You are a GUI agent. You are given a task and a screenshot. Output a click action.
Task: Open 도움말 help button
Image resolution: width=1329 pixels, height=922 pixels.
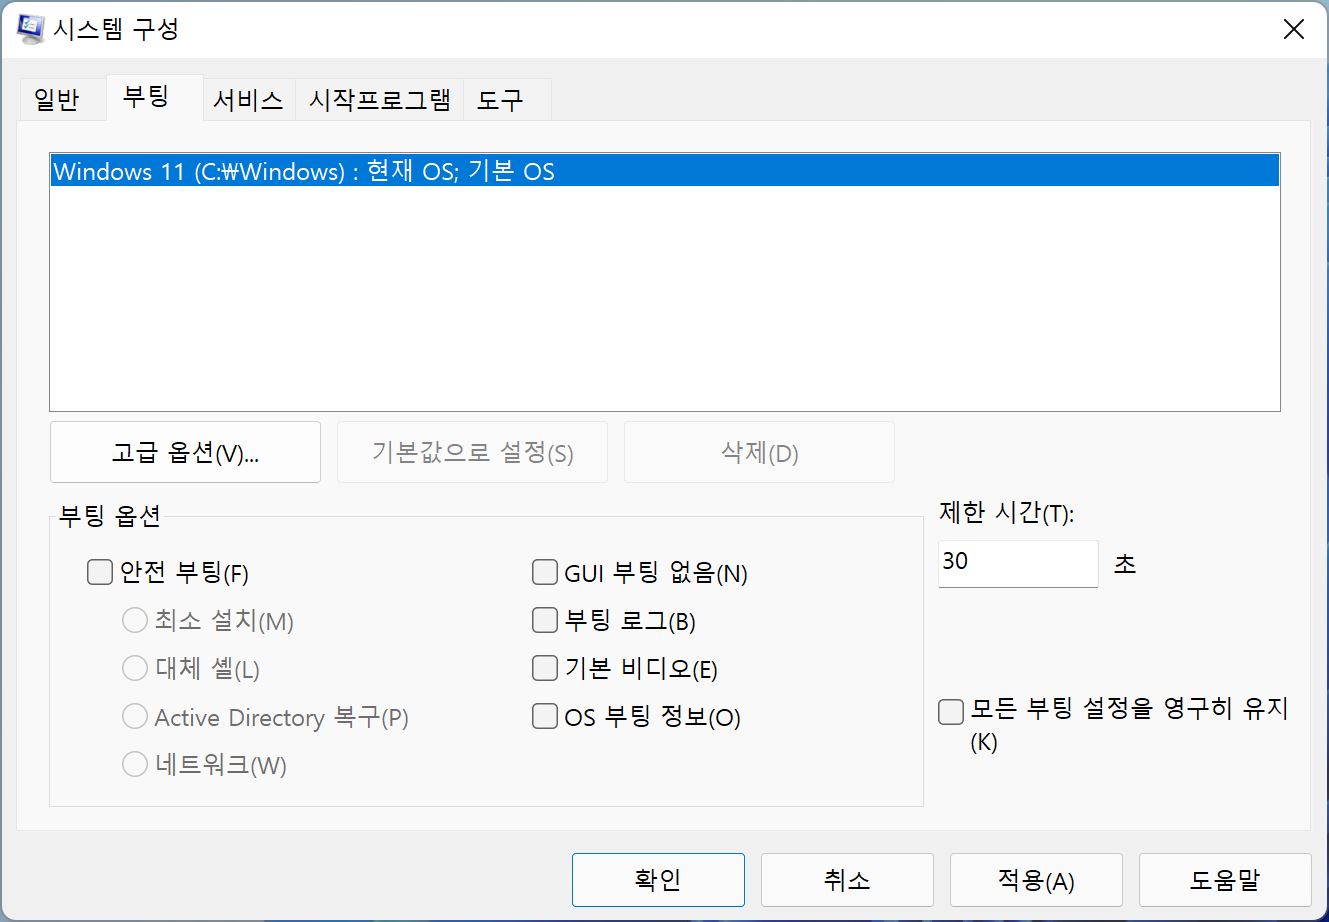coord(1225,880)
